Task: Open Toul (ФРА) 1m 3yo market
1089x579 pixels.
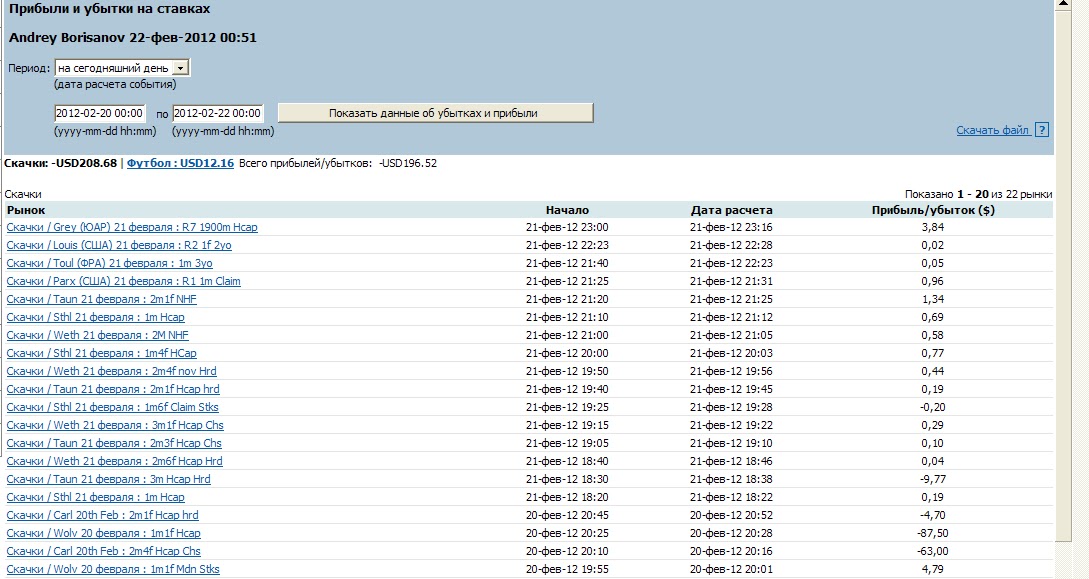Action: click(x=110, y=263)
